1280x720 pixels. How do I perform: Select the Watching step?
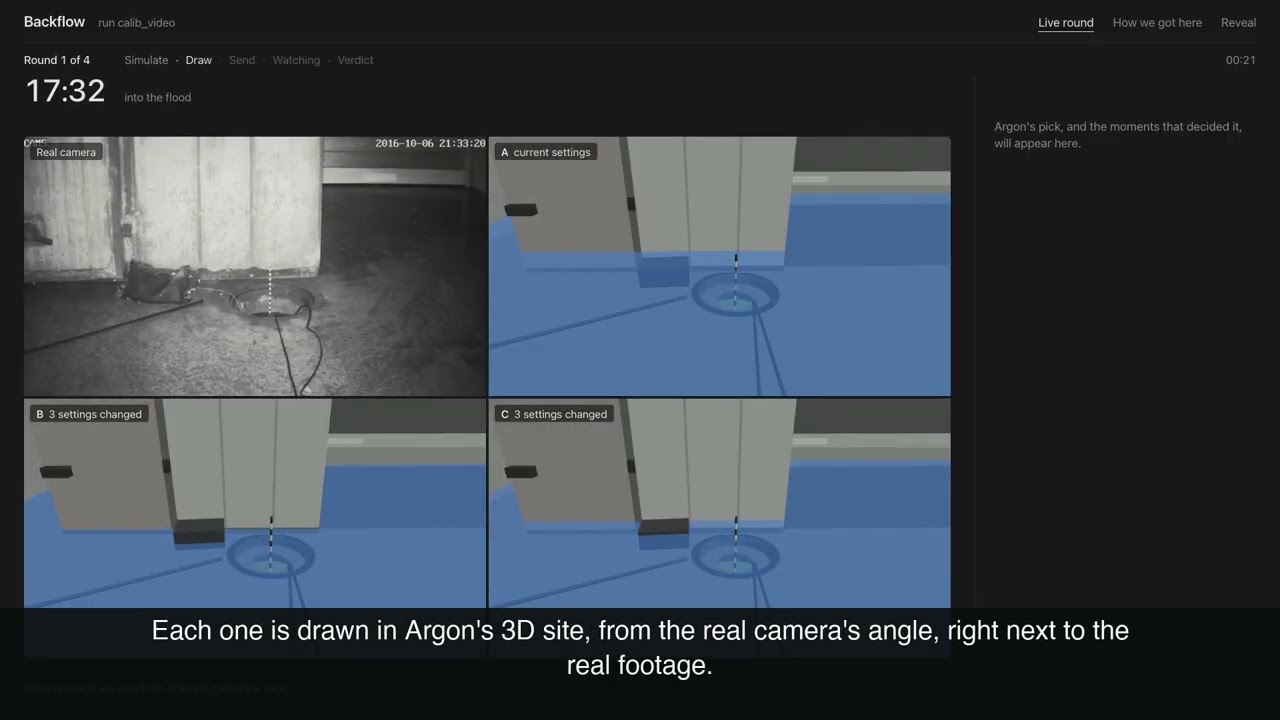click(296, 60)
